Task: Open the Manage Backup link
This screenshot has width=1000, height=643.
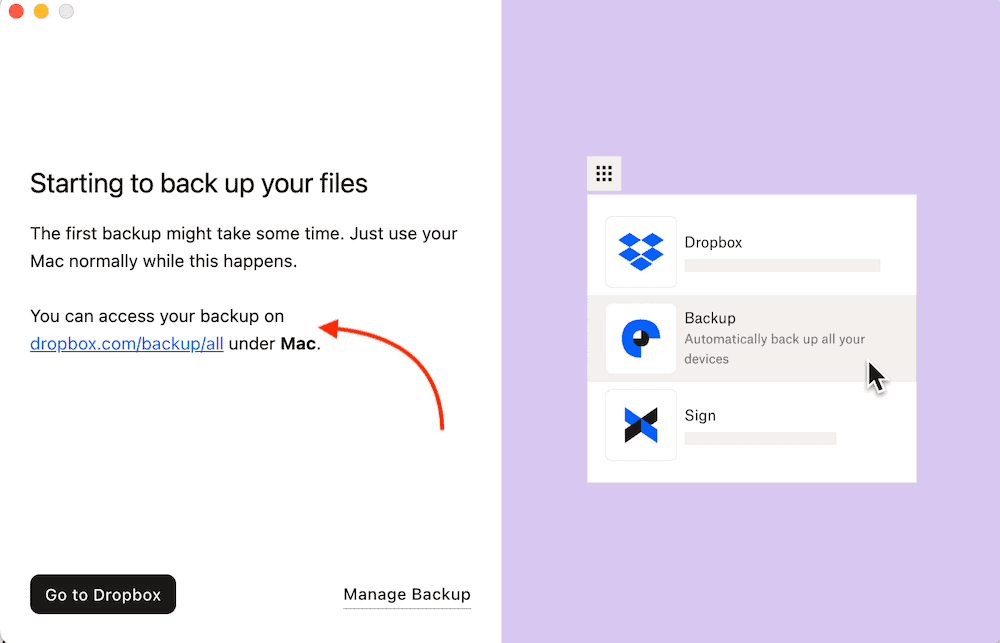Action: click(x=407, y=594)
